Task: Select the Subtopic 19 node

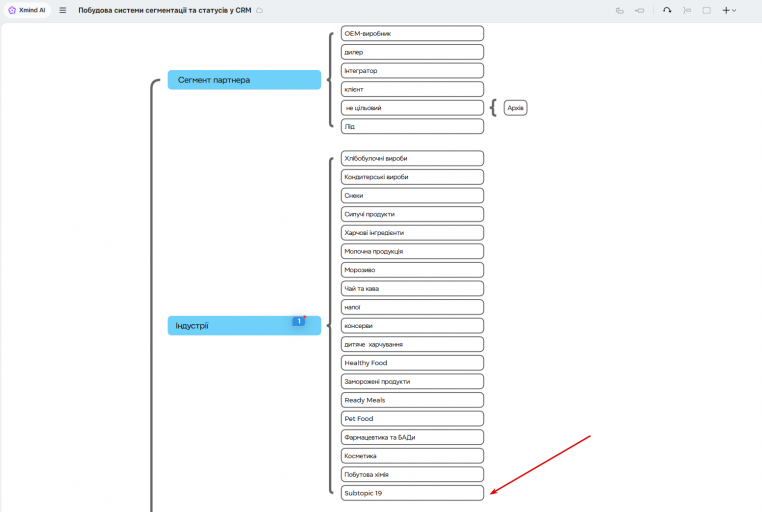Action: (x=412, y=493)
